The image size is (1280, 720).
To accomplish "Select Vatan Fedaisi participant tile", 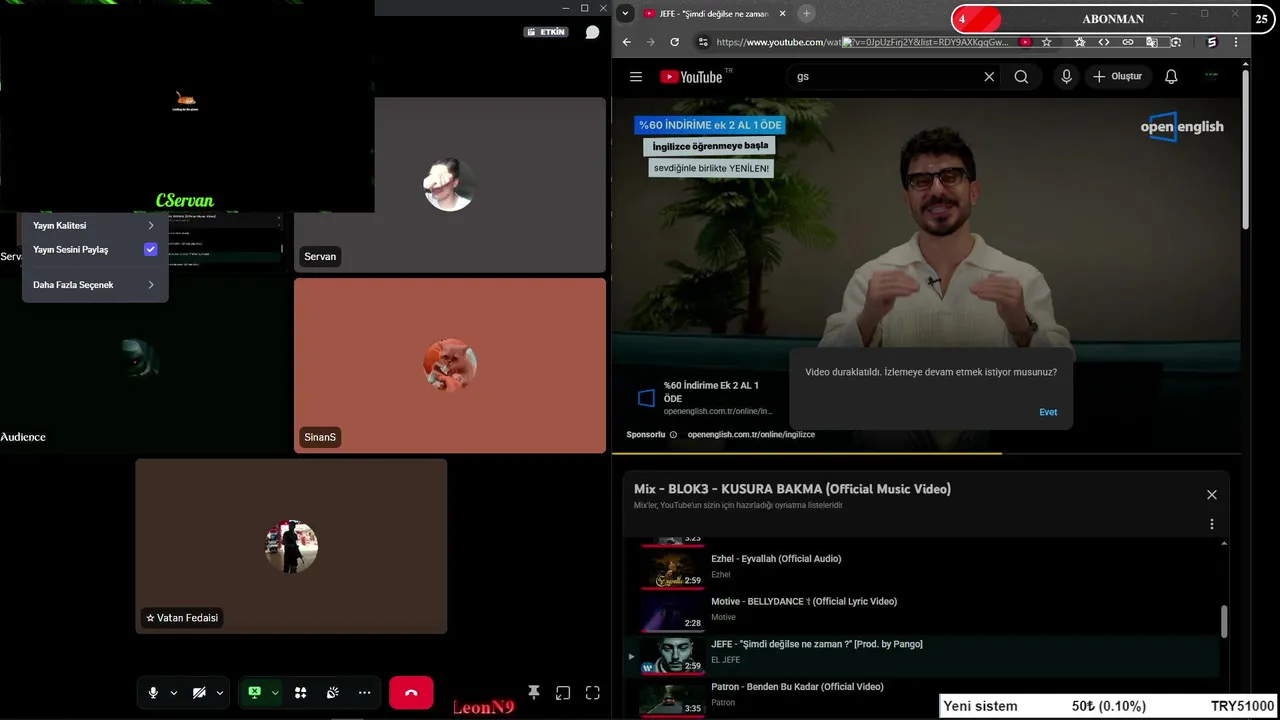I will coord(291,546).
